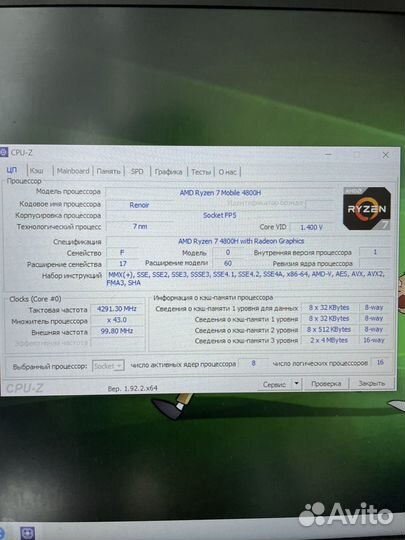Switch to the ЦП tab
405x540 pixels.
tap(12, 170)
